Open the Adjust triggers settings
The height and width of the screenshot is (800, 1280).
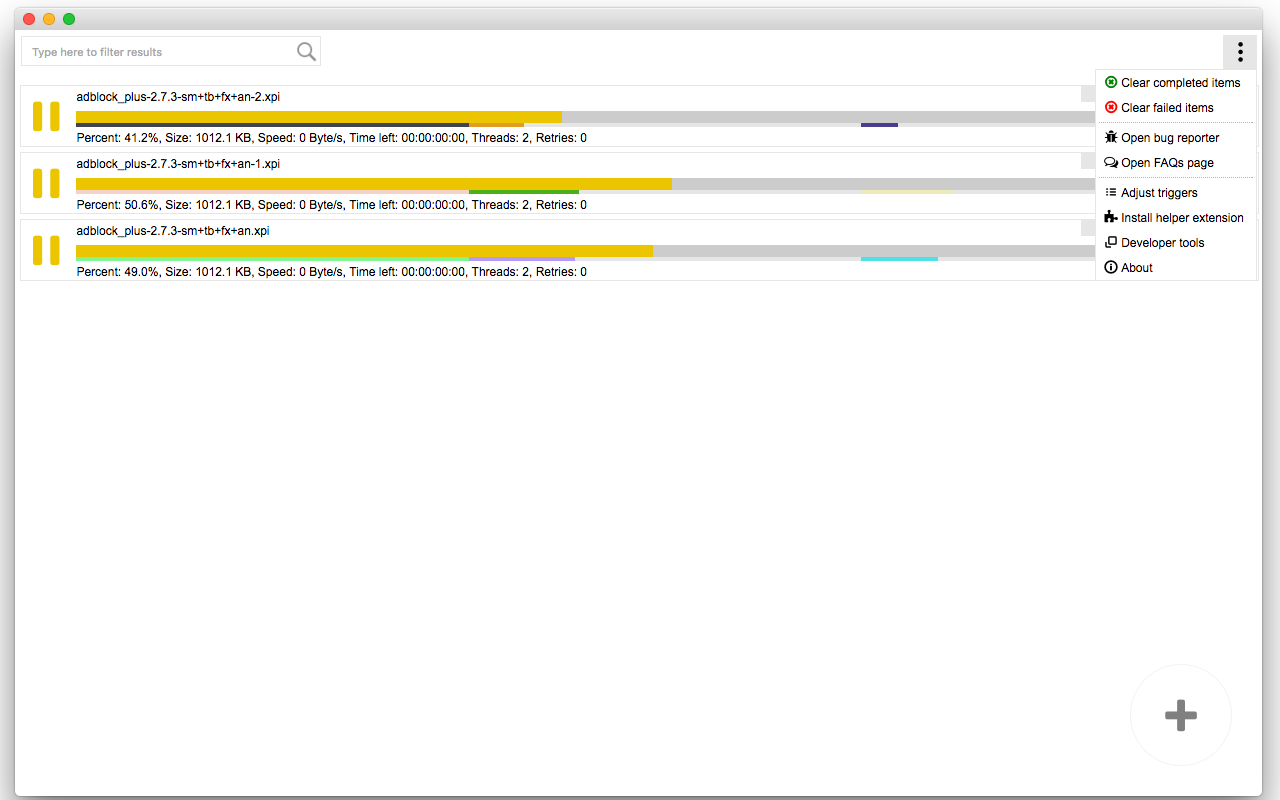point(1157,192)
